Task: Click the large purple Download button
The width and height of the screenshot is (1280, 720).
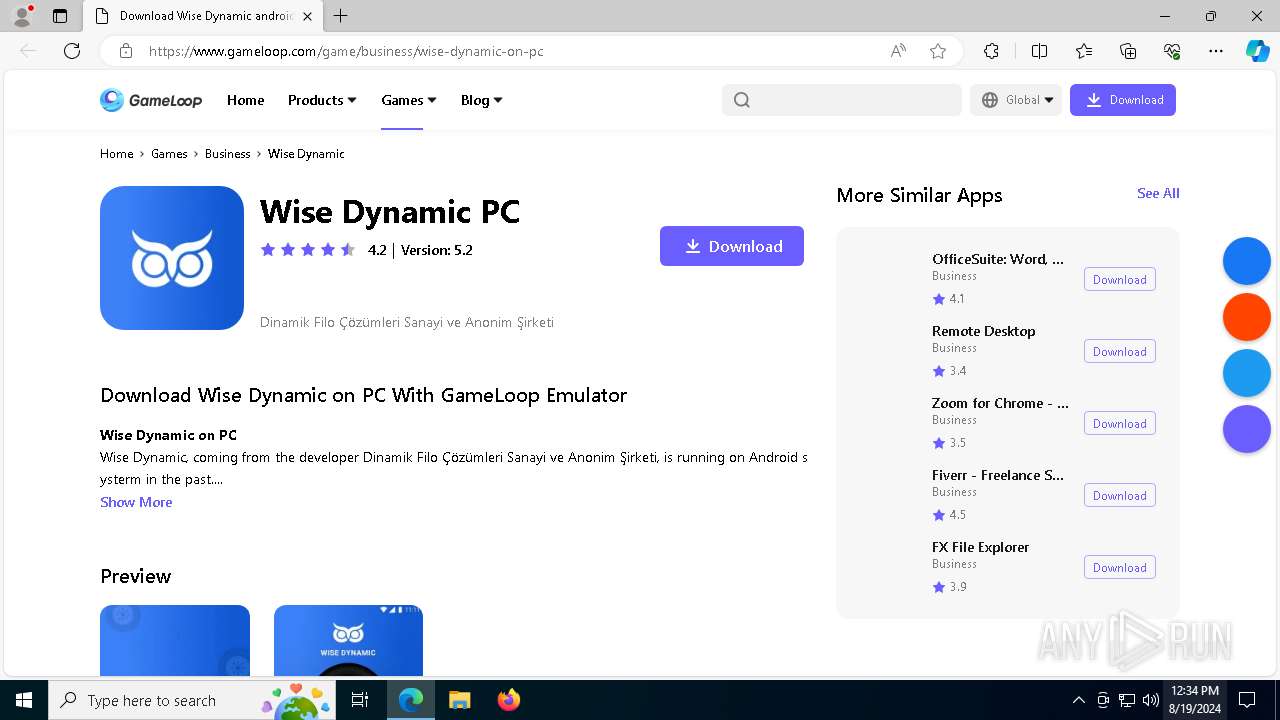Action: [x=732, y=246]
